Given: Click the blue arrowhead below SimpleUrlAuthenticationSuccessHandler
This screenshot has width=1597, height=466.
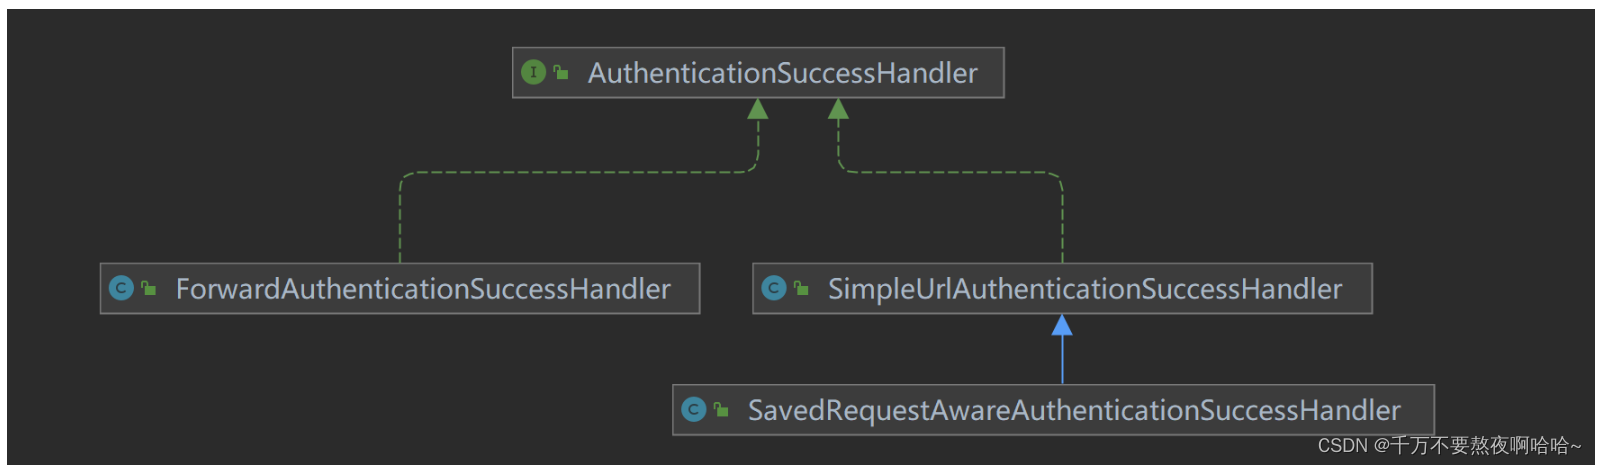Looking at the screenshot, I should (x=1062, y=325).
